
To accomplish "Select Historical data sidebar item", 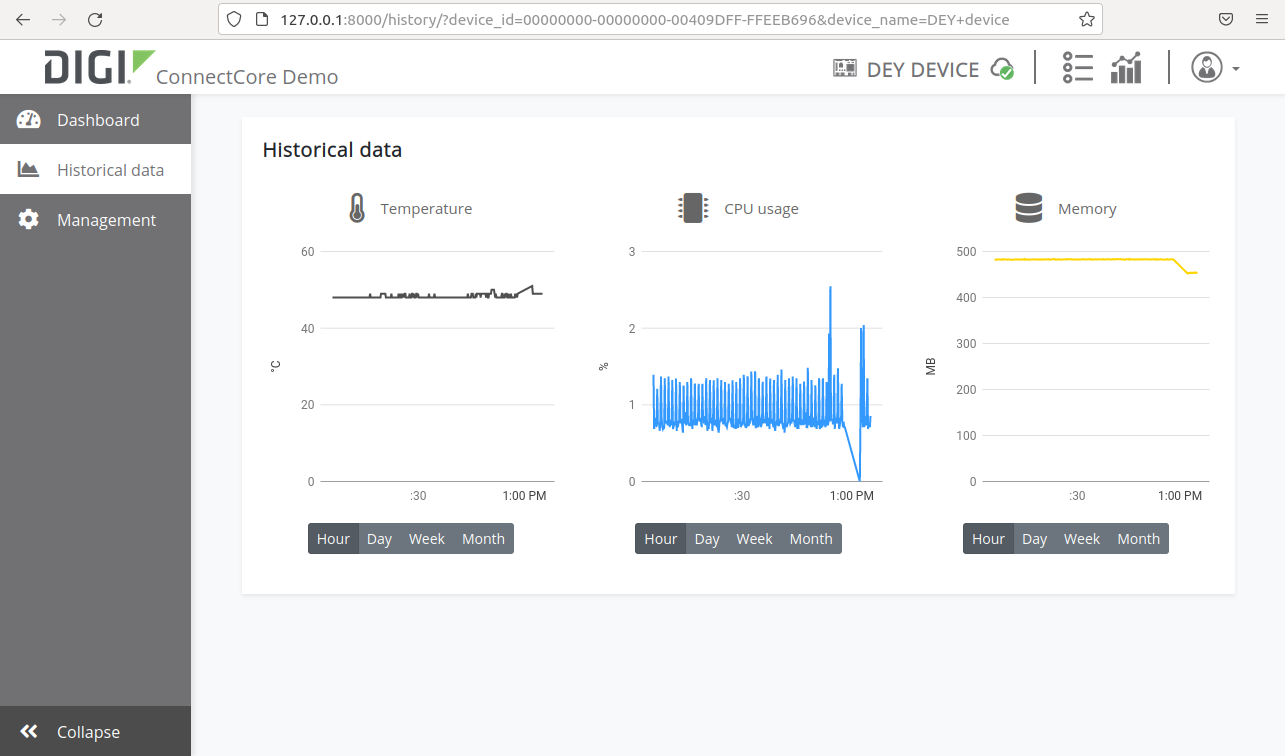I will coord(95,170).
